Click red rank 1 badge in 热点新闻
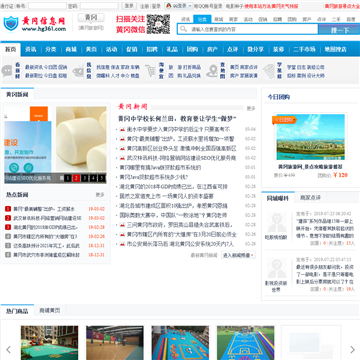Image resolution: width=360 pixels, height=360 pixels. click(8, 209)
